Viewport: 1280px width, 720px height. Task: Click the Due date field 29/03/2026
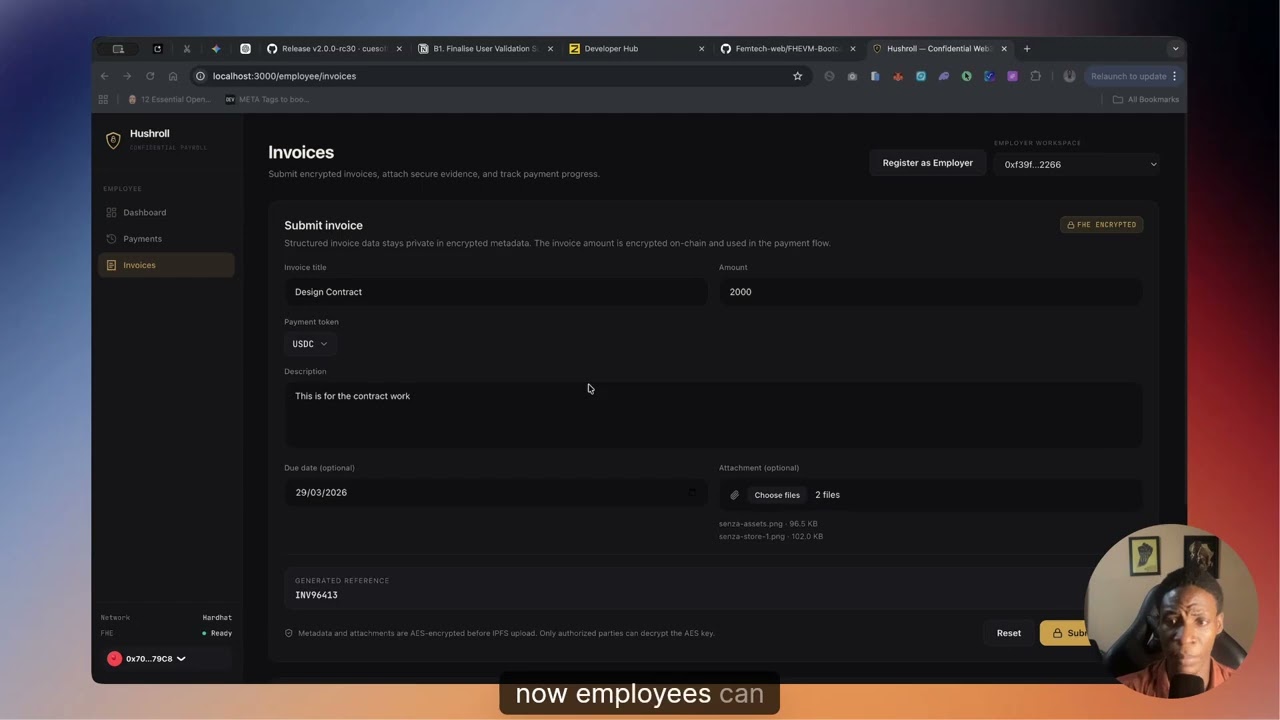[x=495, y=493]
